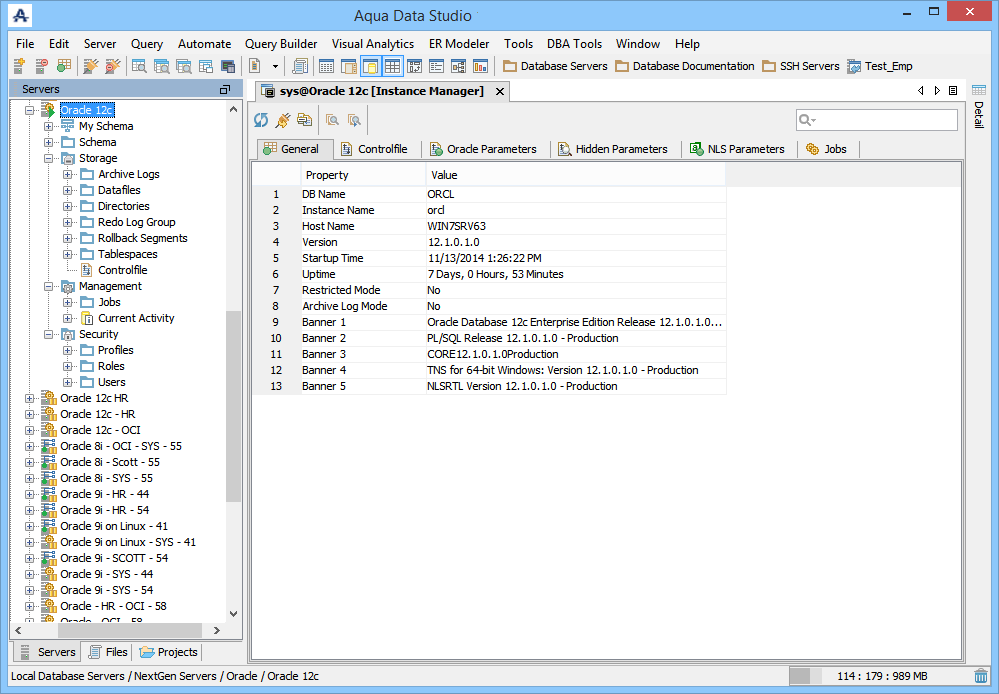Click the reconnect plug icon in Instance Manager
Viewport: 999px width, 694px height.
[x=283, y=119]
